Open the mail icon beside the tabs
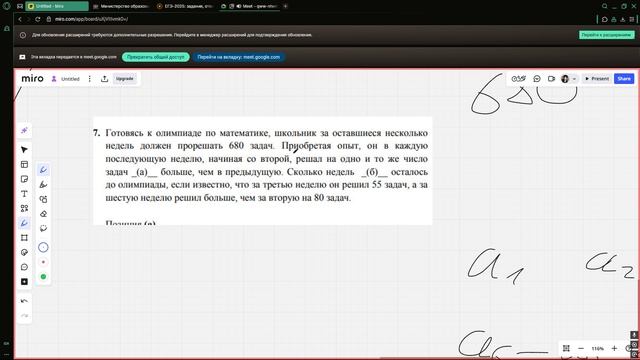The width and height of the screenshot is (640, 360). point(20,6)
